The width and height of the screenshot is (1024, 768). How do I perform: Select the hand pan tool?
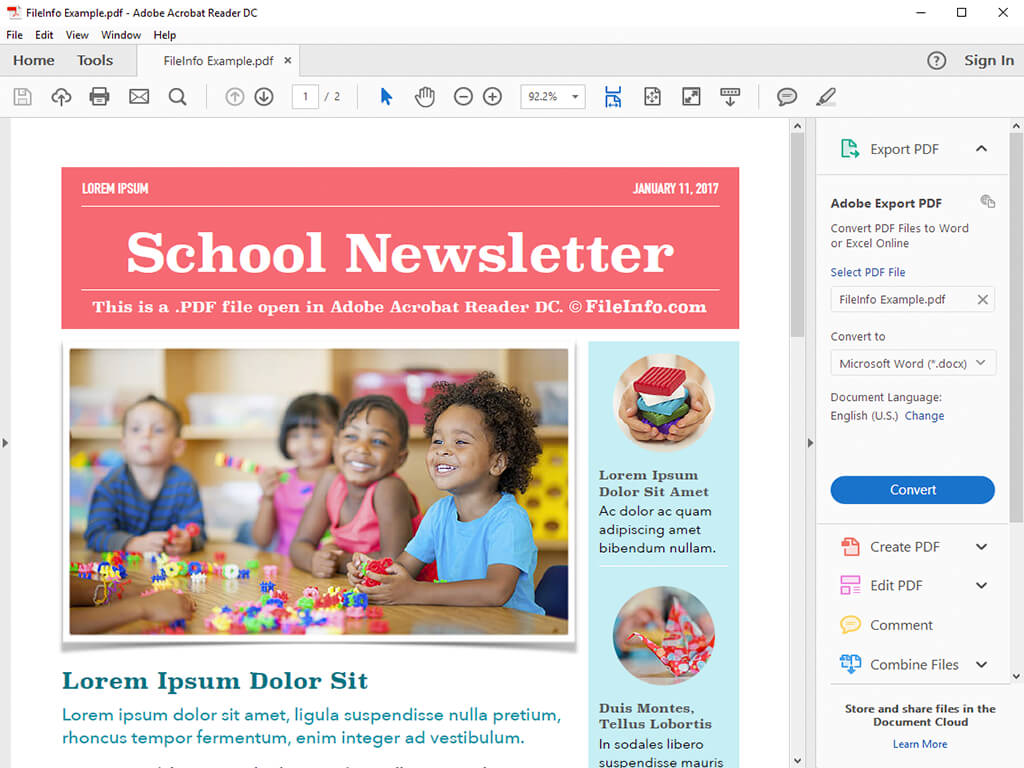(x=425, y=97)
